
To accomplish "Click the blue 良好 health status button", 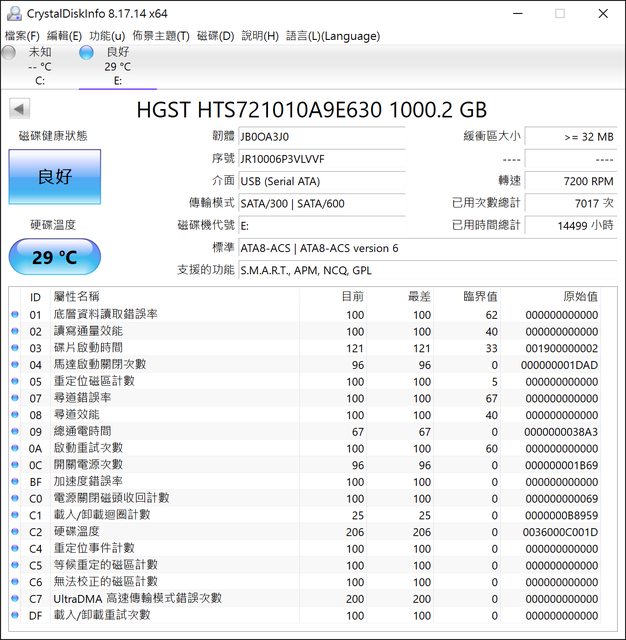I will click(x=55, y=177).
